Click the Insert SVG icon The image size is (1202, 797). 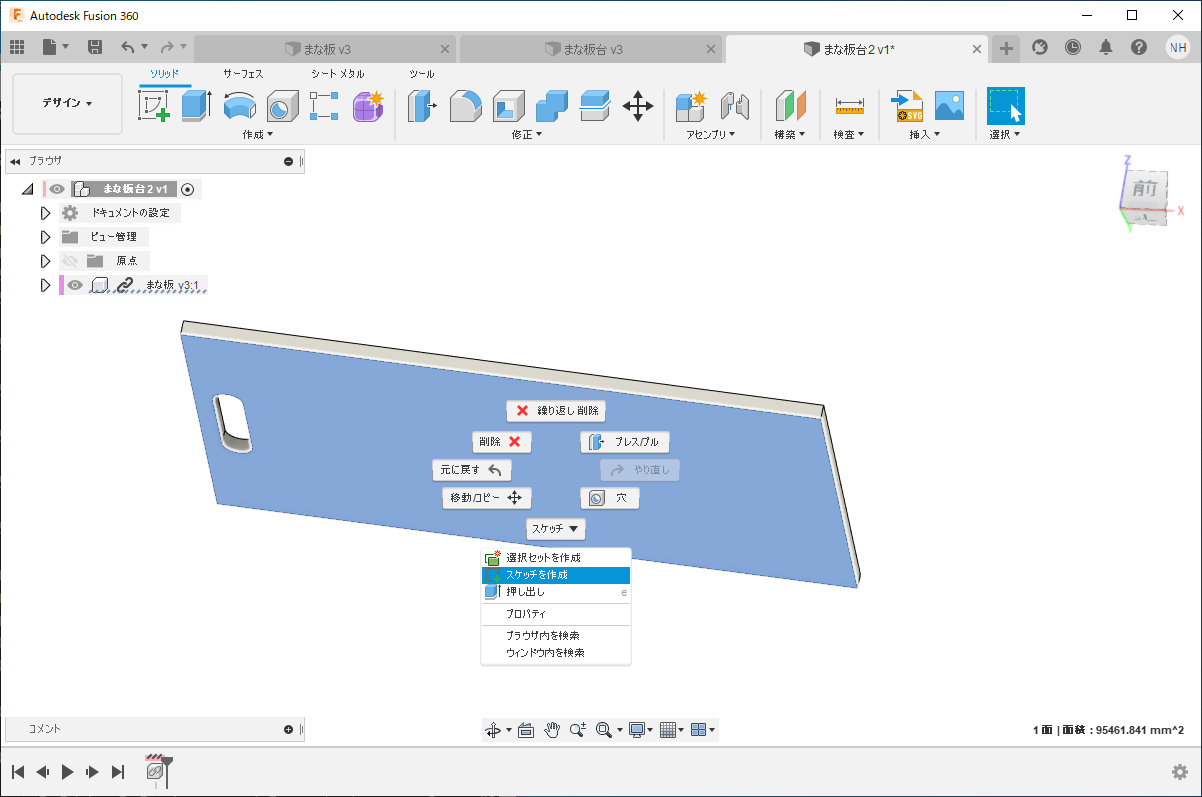pos(907,105)
